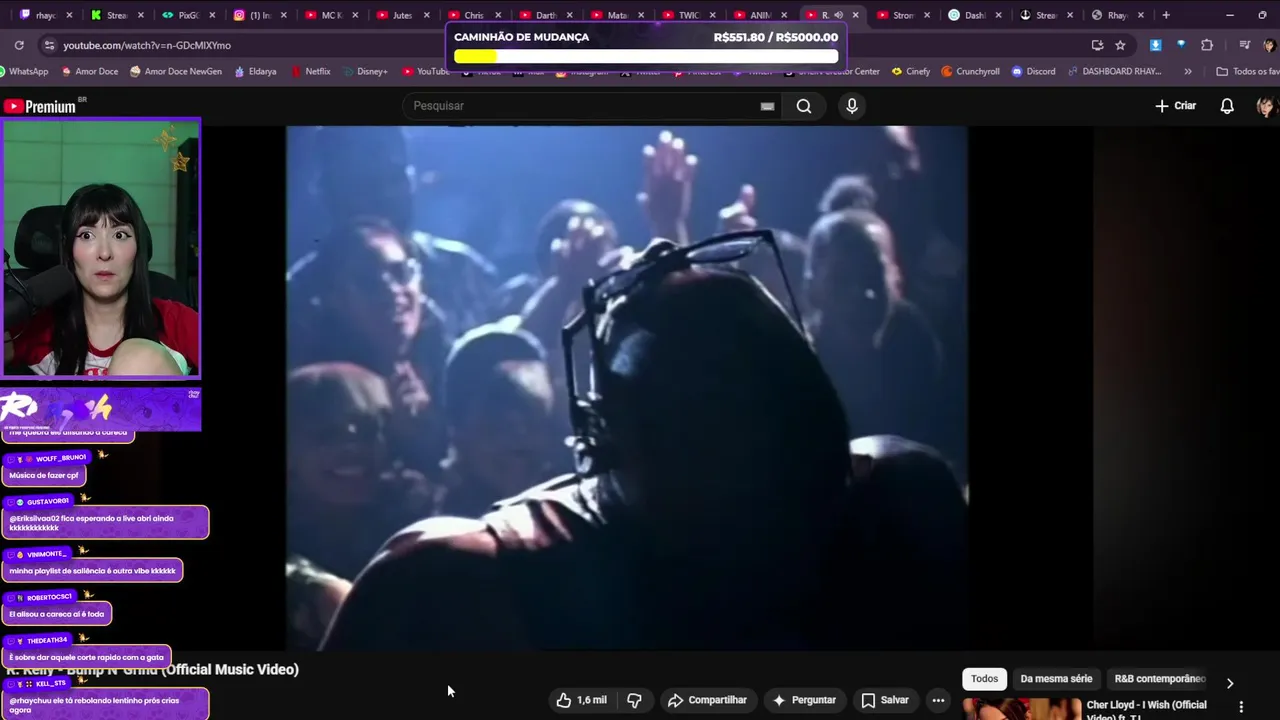Switch to the Instagram tab
This screenshot has height=720, width=1280.
[260, 15]
